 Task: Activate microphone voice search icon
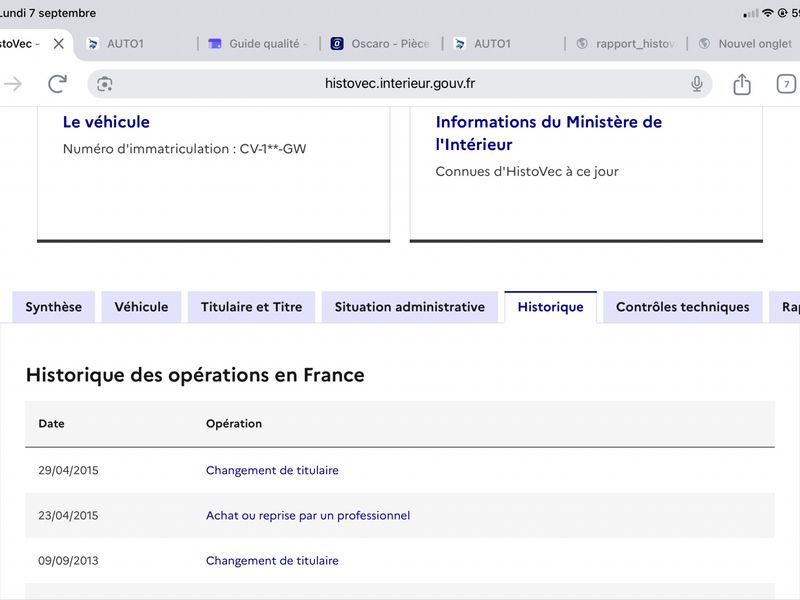(x=696, y=84)
